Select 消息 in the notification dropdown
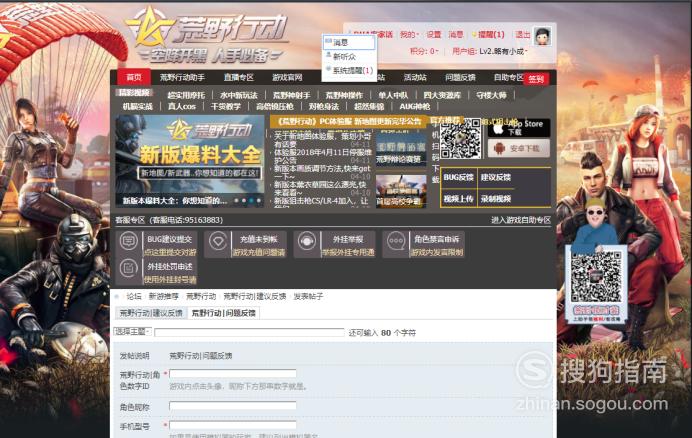692x438 pixels. 349,43
